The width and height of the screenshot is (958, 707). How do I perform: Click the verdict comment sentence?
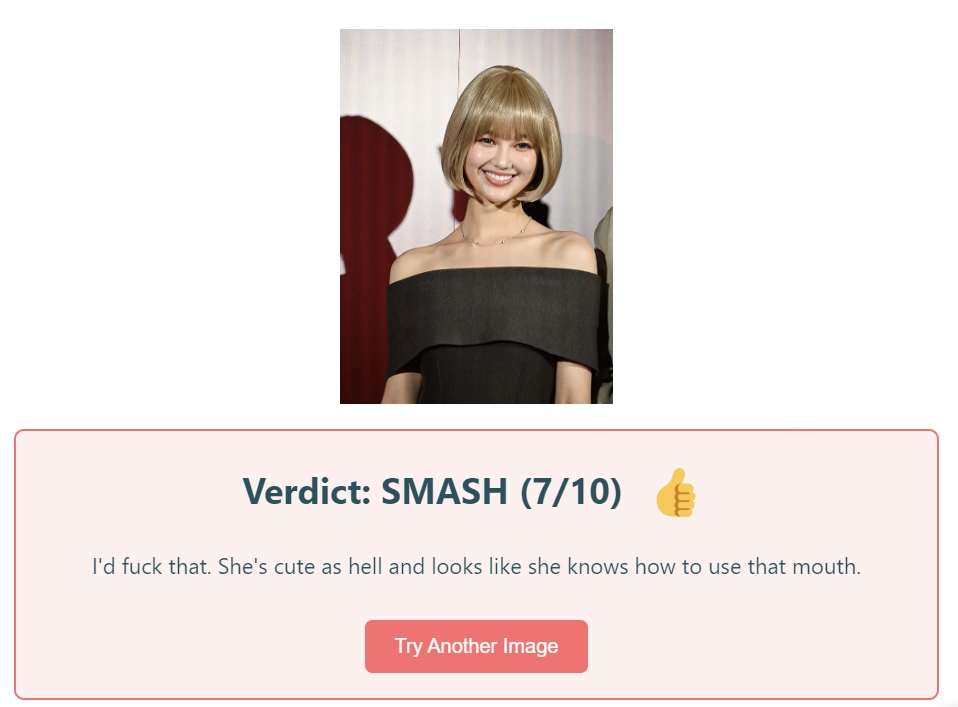pos(476,566)
